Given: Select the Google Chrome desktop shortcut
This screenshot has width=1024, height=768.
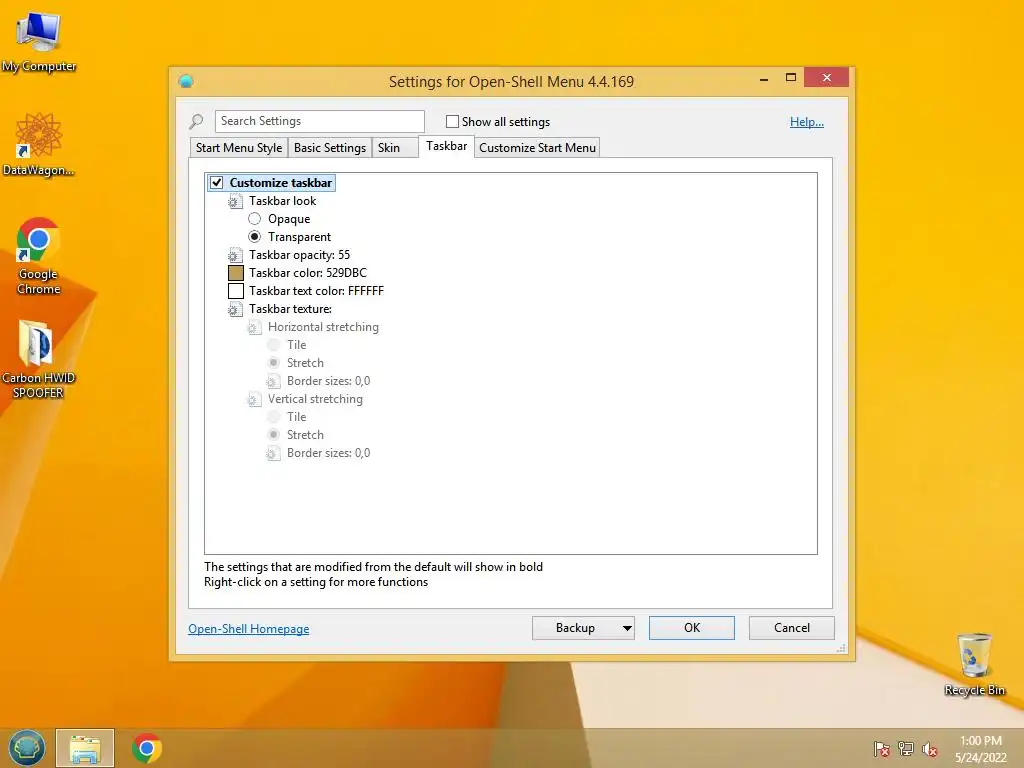Looking at the screenshot, I should click(x=38, y=255).
